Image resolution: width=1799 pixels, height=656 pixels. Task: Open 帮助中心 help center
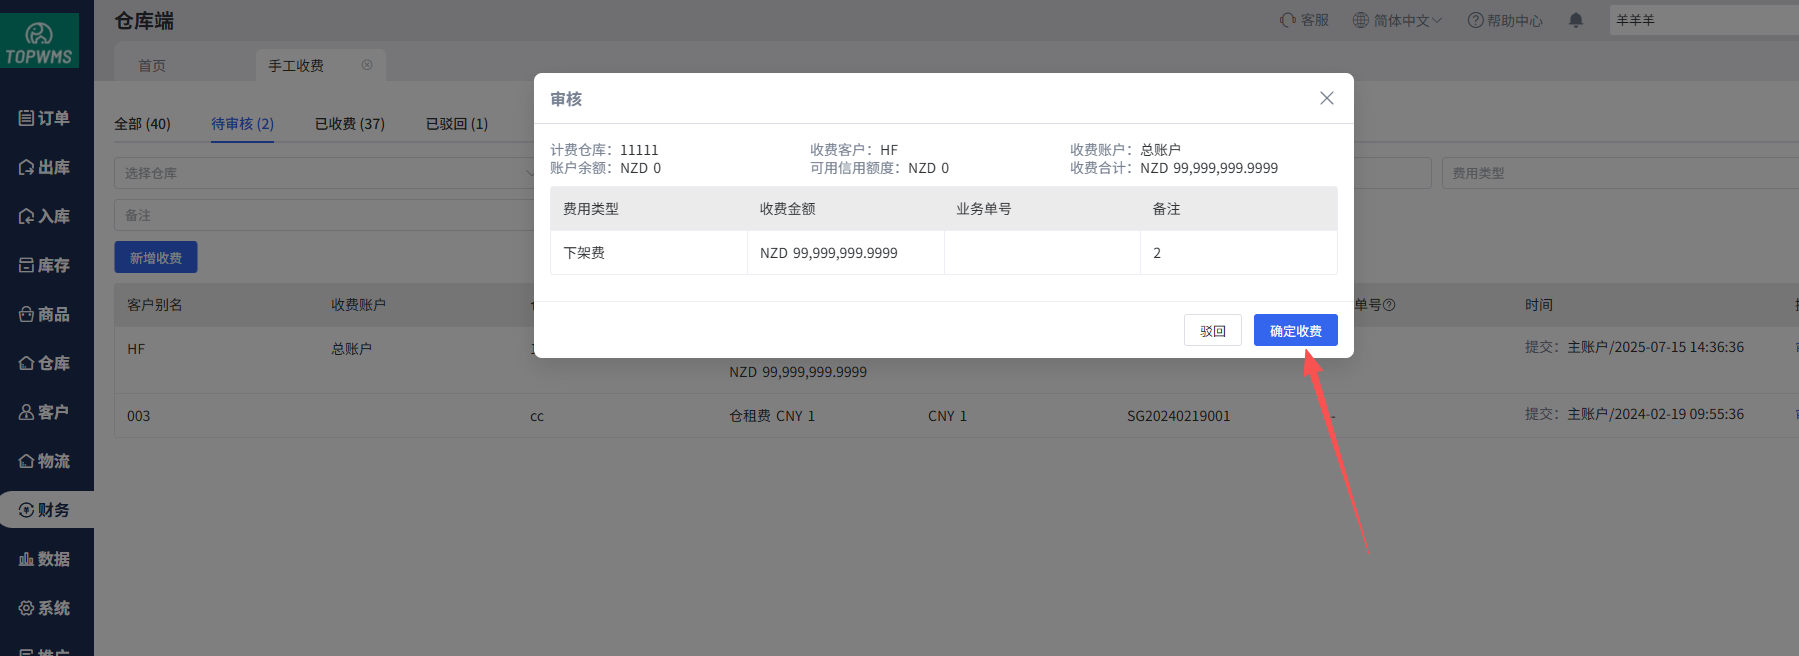[x=1505, y=20]
